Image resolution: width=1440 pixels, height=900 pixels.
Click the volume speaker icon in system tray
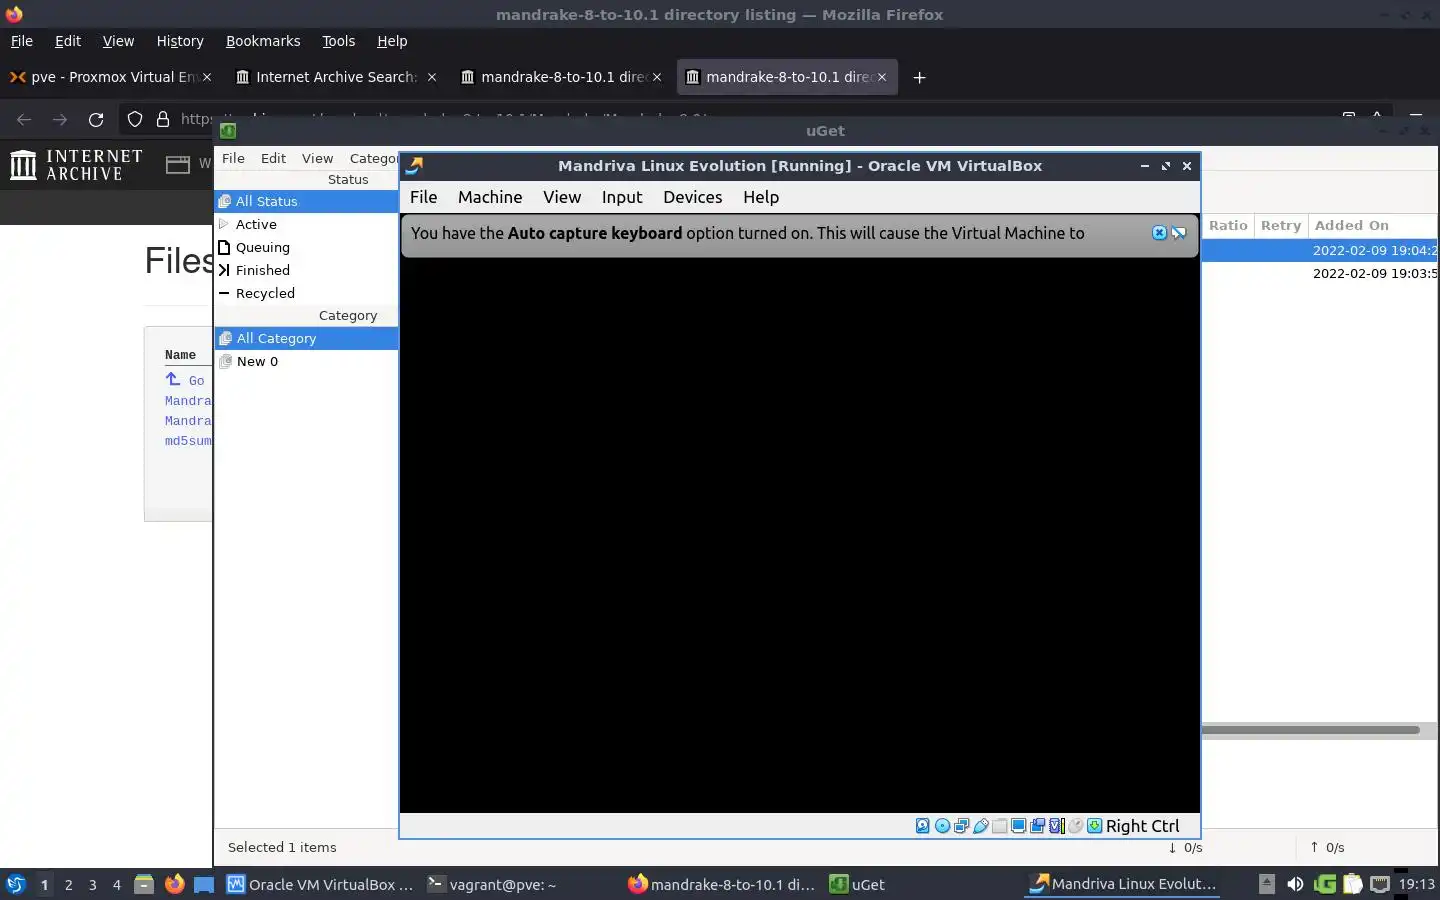coord(1295,884)
